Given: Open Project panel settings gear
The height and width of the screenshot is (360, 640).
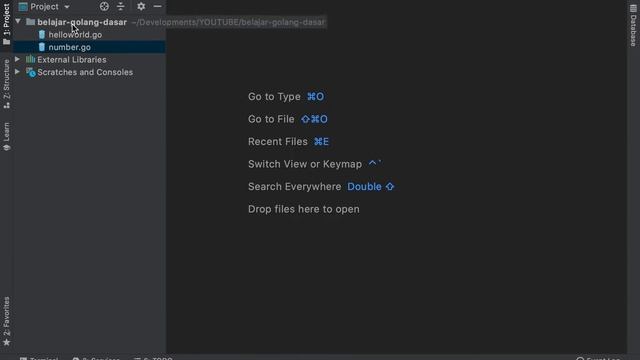Looking at the screenshot, I should click(x=141, y=6).
